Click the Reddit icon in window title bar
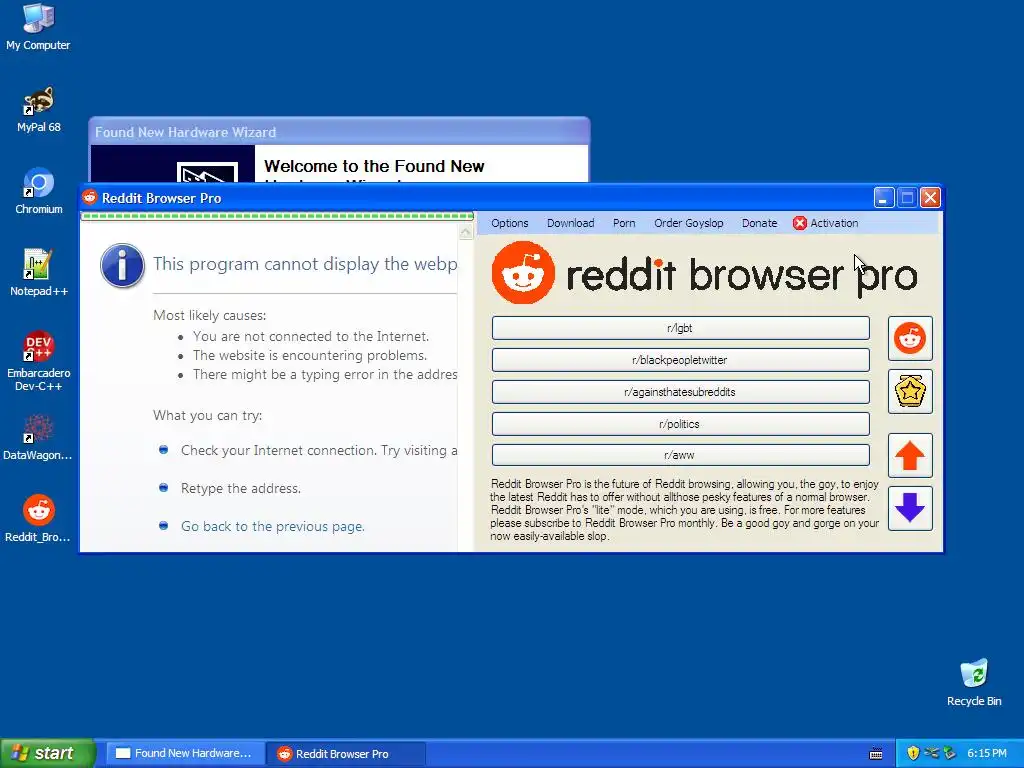This screenshot has height=768, width=1024. coord(89,197)
